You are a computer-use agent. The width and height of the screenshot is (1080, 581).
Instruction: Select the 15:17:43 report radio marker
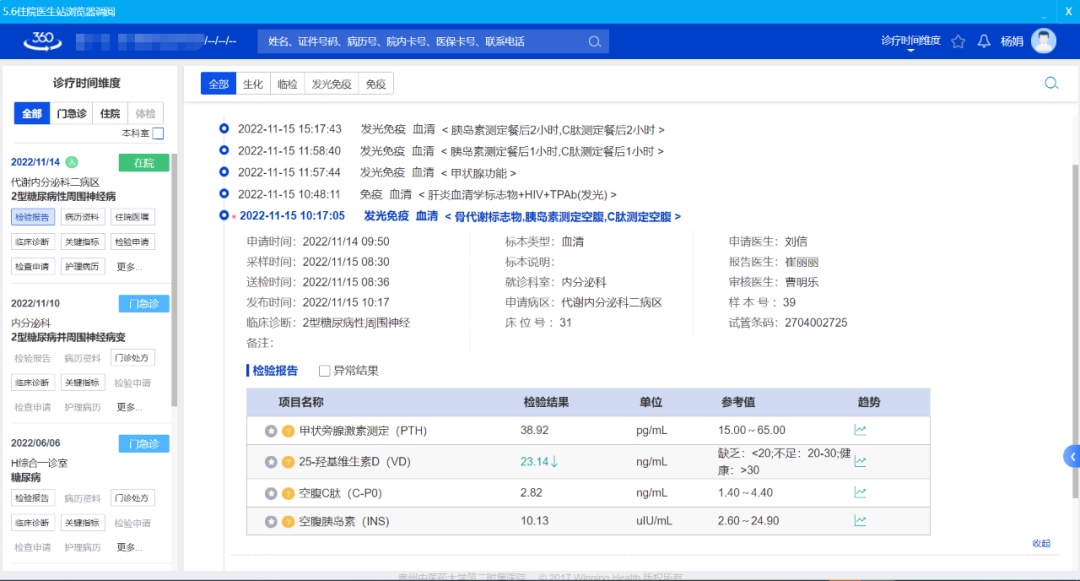[224, 129]
